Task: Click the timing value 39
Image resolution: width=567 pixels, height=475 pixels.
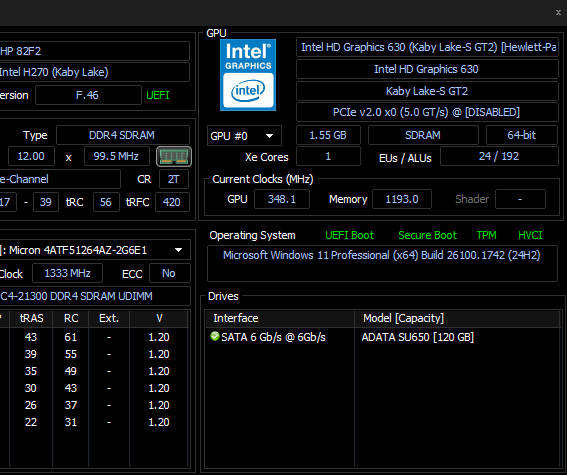Action: [x=46, y=202]
